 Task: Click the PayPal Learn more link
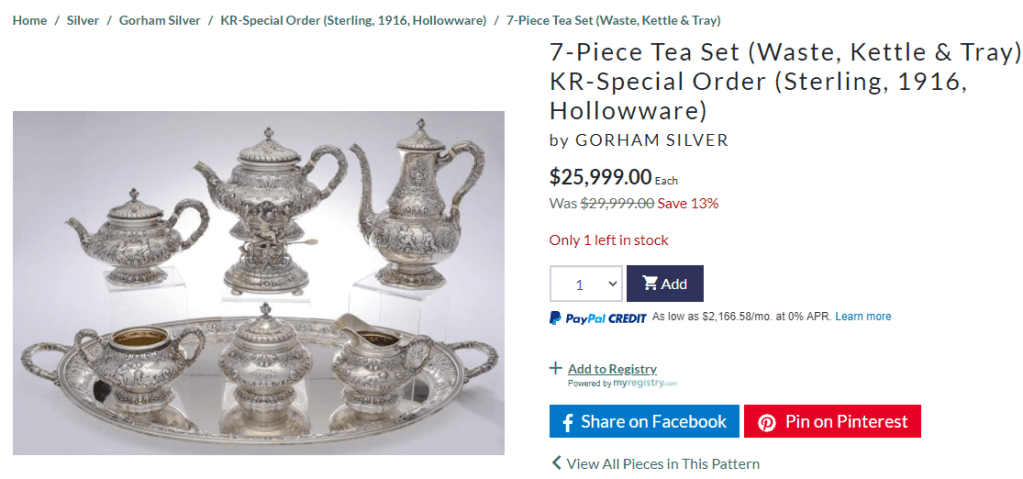[863, 317]
